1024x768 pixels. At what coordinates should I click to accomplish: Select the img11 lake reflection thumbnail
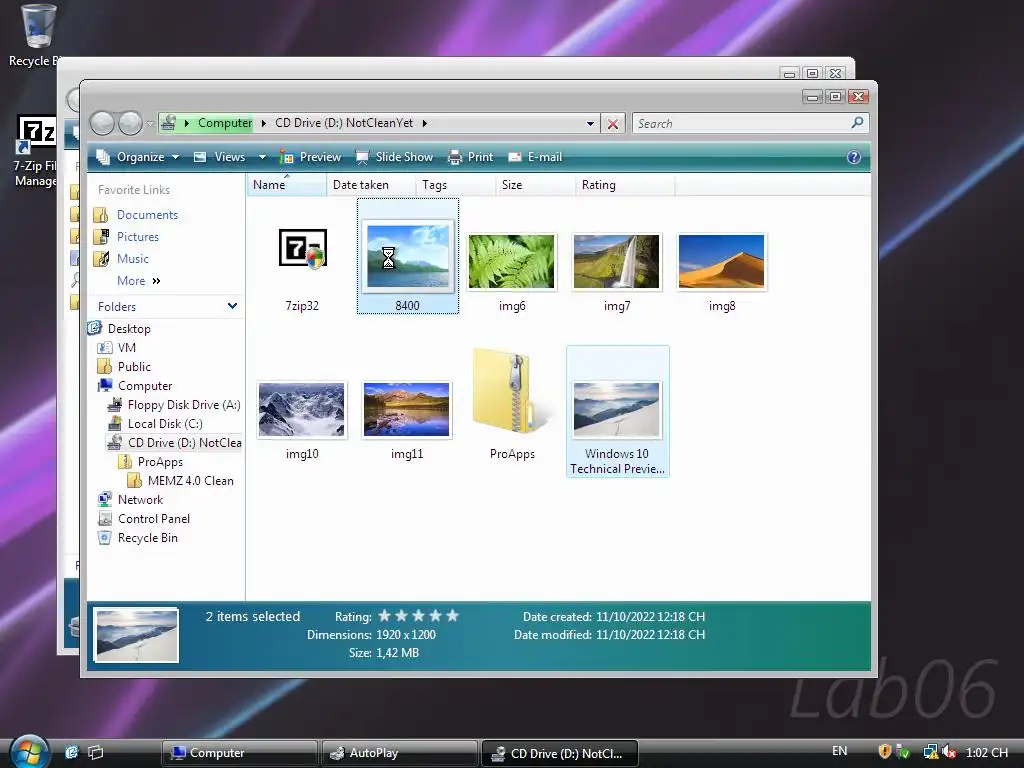point(407,409)
